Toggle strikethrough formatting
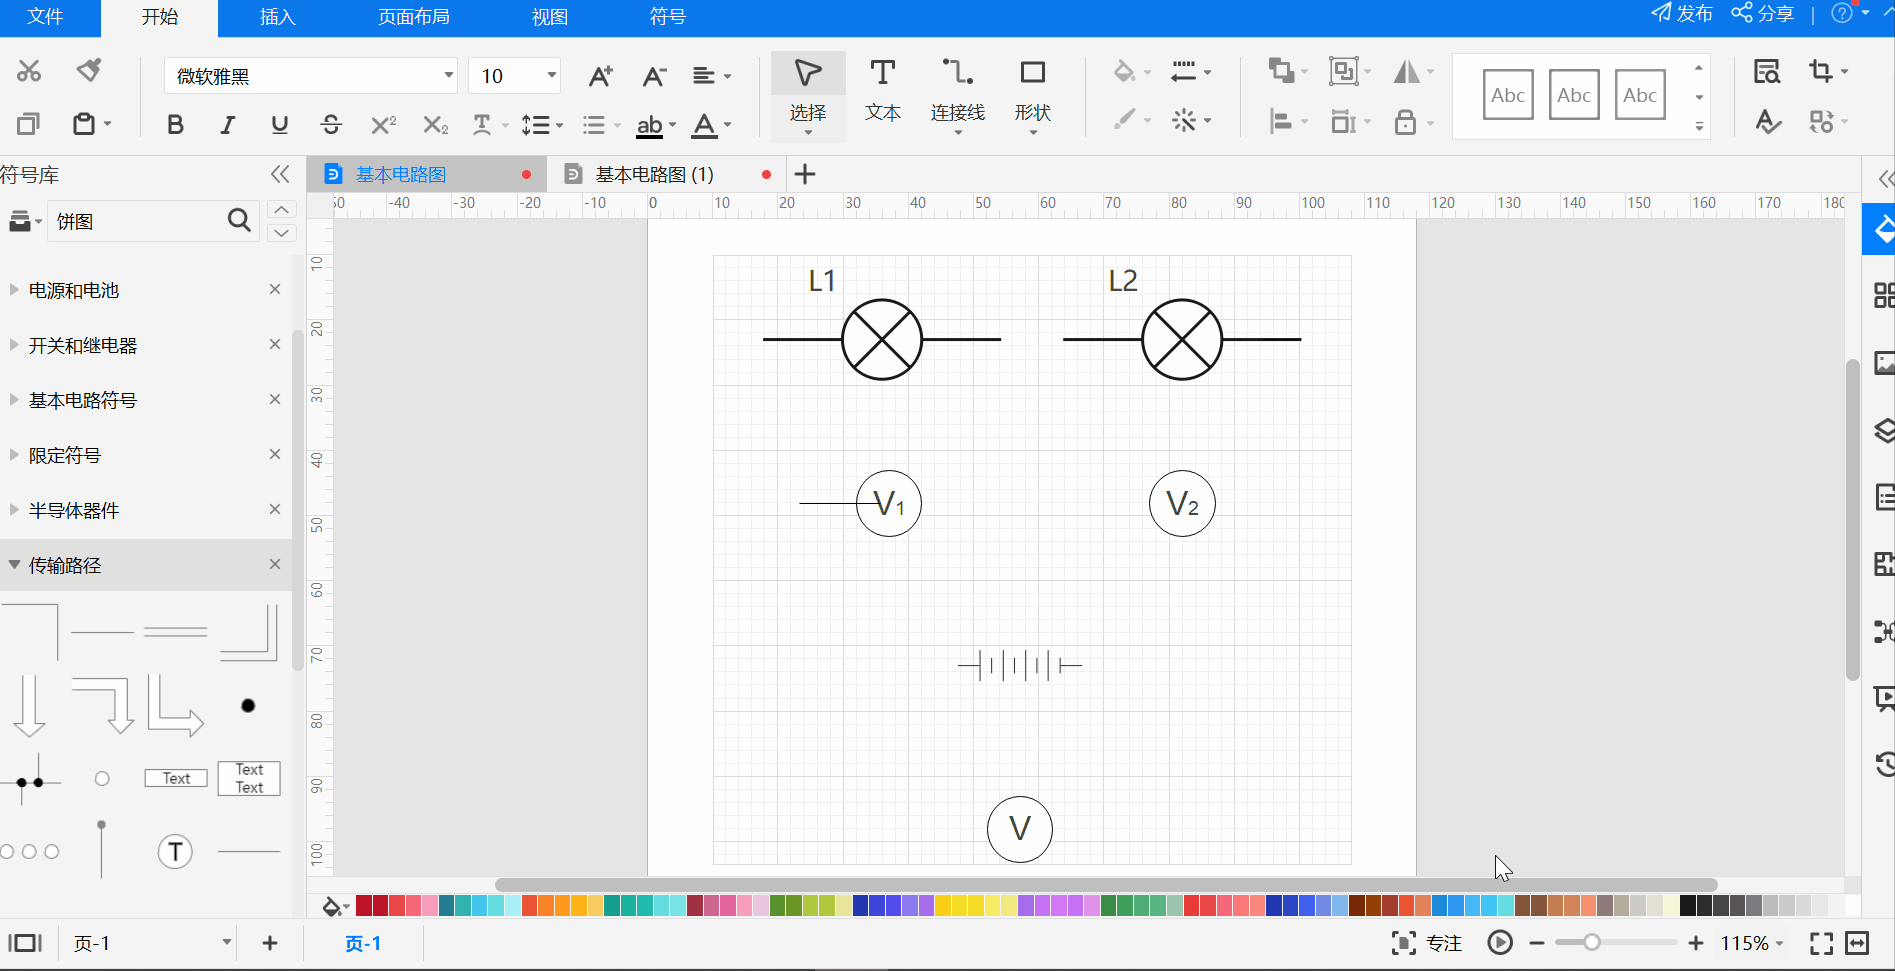The image size is (1895, 971). (331, 124)
